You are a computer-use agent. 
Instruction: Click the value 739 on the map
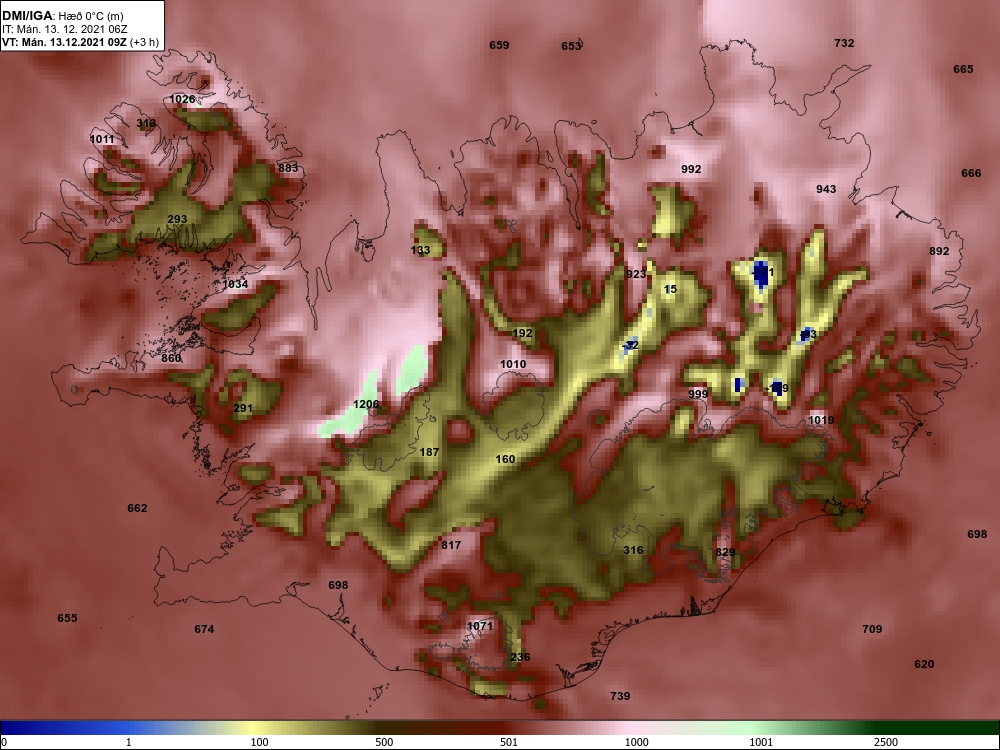pyautogui.click(x=620, y=696)
